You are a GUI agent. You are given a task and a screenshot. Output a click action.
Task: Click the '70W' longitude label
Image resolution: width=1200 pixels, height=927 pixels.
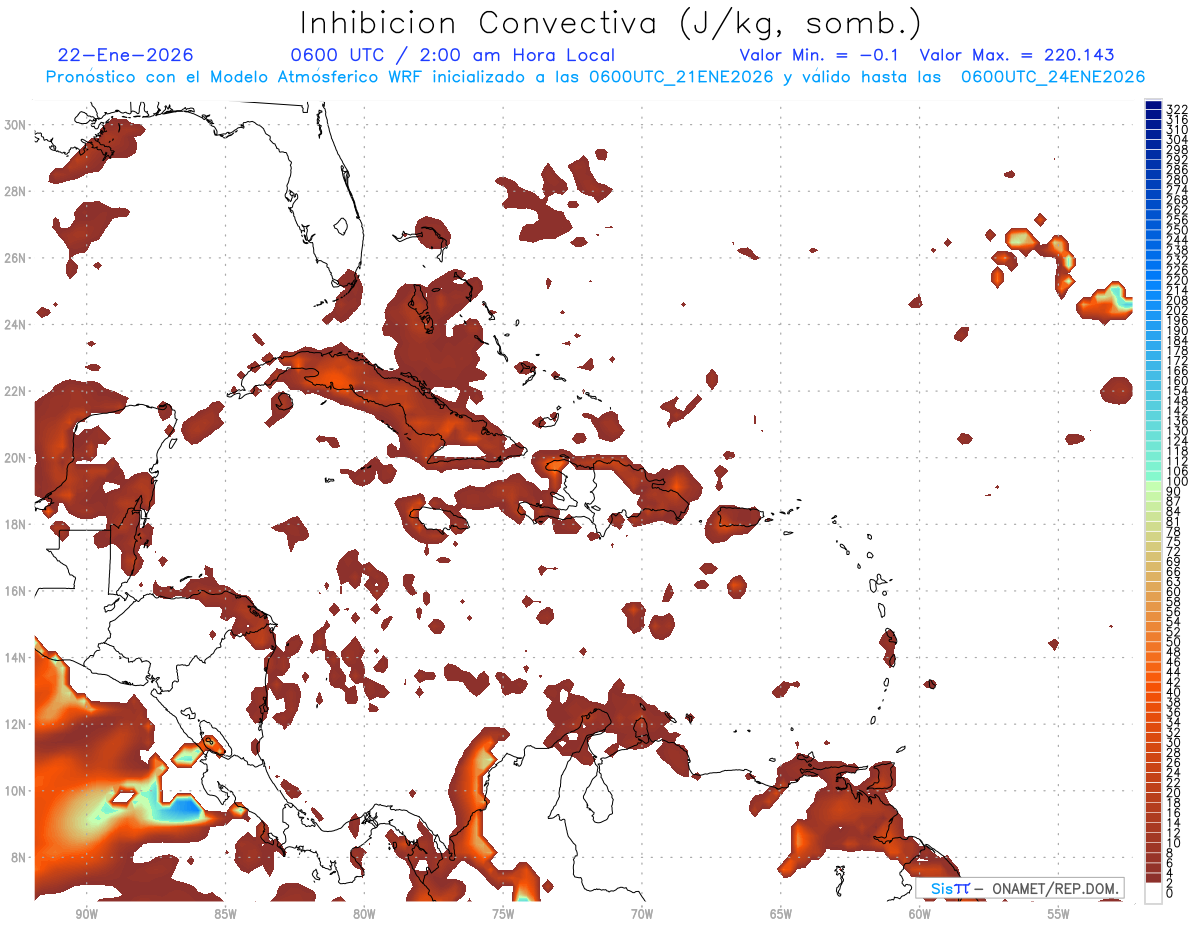pyautogui.click(x=642, y=914)
